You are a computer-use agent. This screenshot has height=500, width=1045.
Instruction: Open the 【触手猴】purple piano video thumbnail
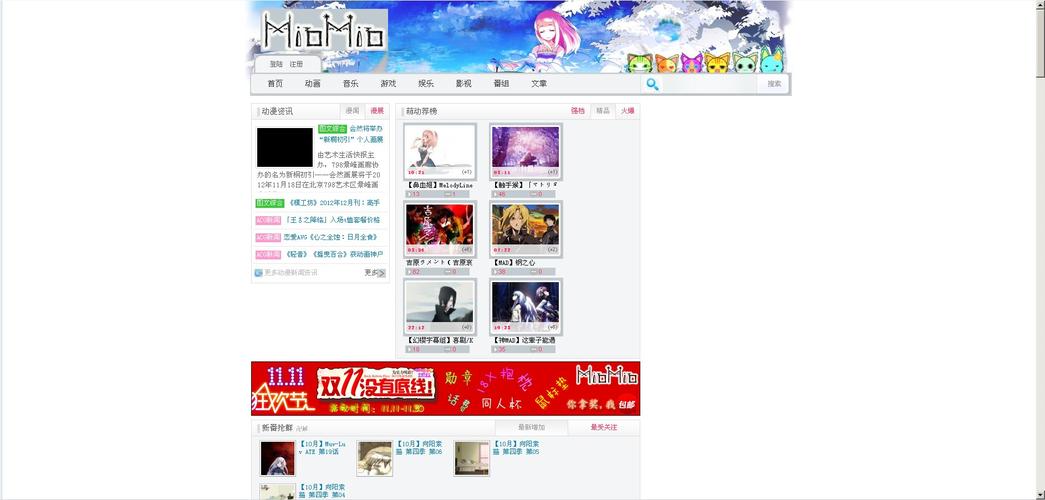click(x=525, y=151)
